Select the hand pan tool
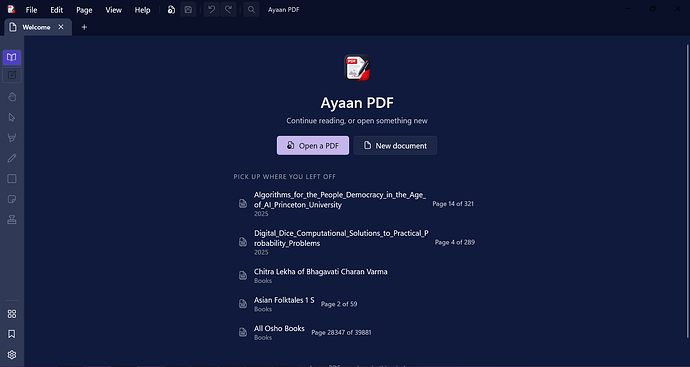Viewport: 690px width, 367px height. tap(12, 97)
